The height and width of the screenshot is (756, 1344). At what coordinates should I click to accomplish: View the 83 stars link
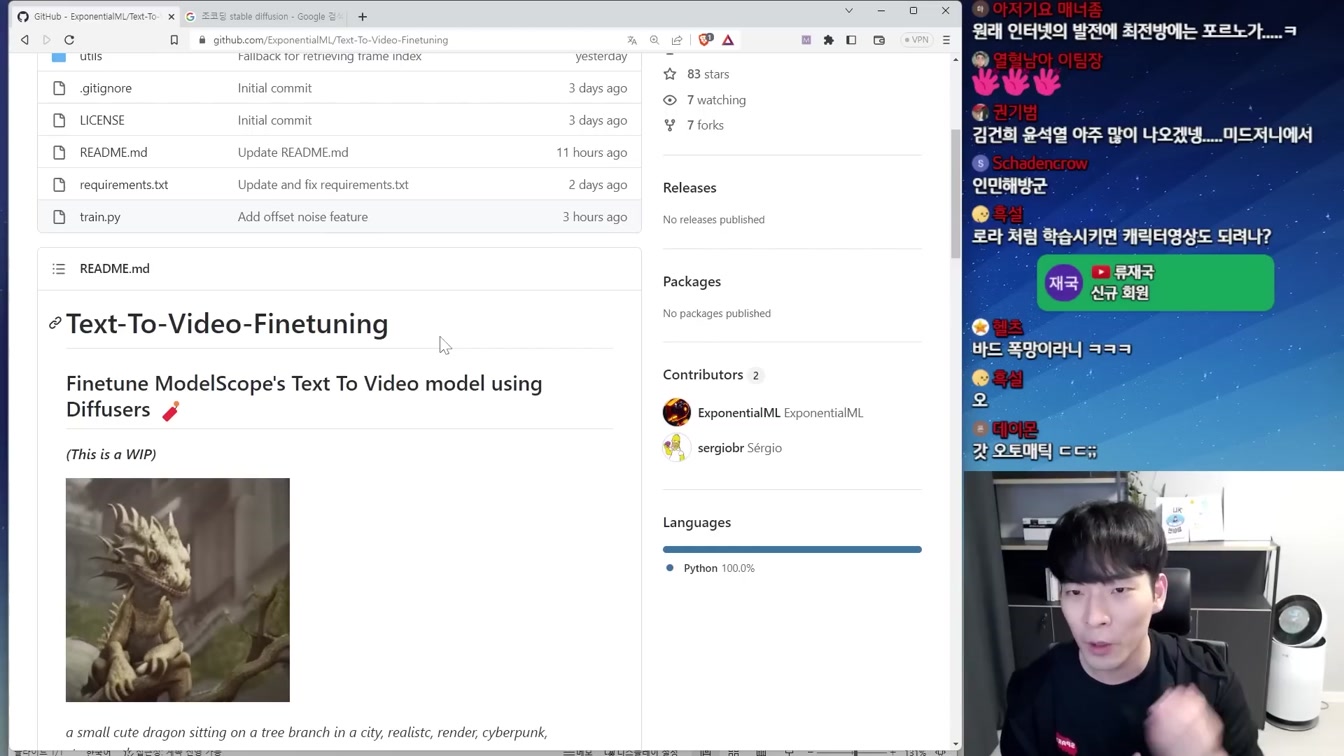click(708, 74)
